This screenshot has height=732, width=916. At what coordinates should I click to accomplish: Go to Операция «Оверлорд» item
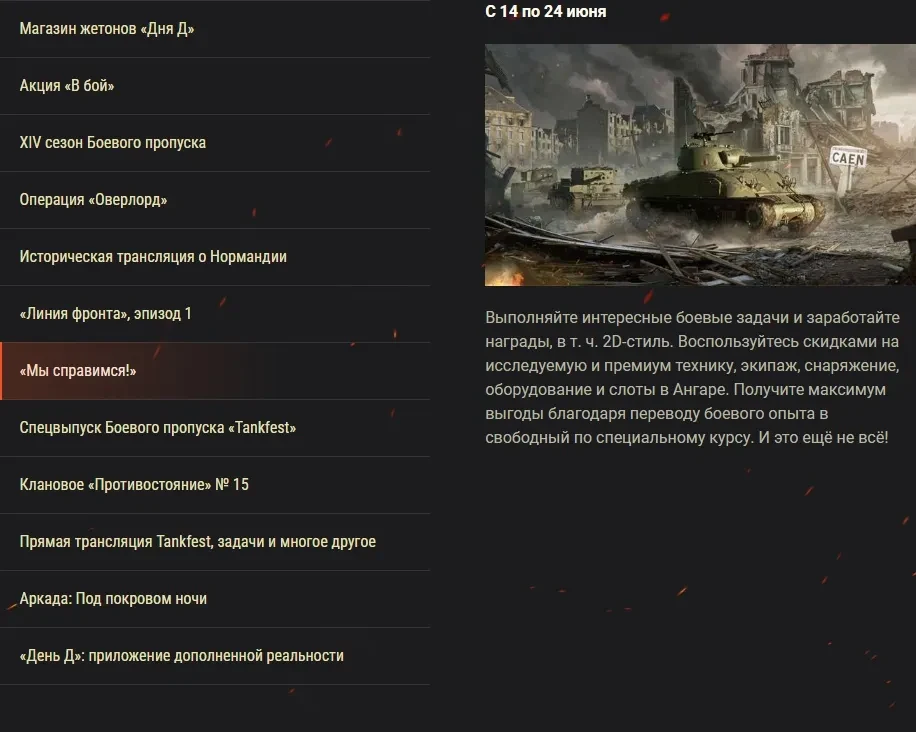tap(215, 200)
